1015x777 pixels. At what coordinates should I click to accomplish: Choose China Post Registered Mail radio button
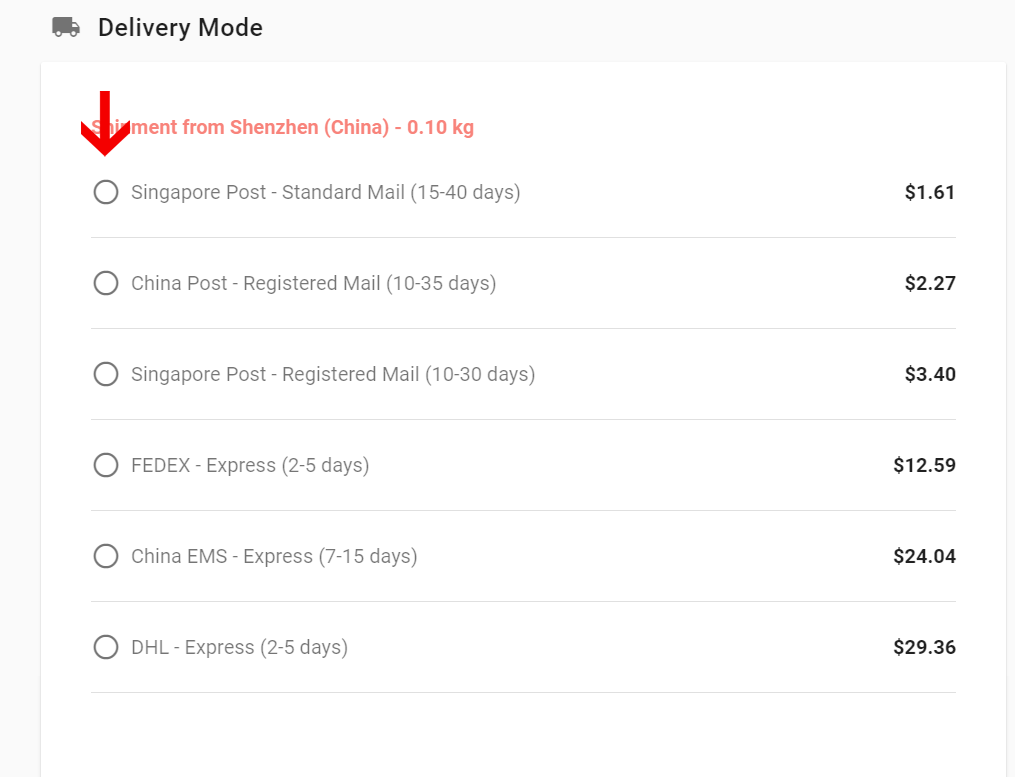coord(106,283)
